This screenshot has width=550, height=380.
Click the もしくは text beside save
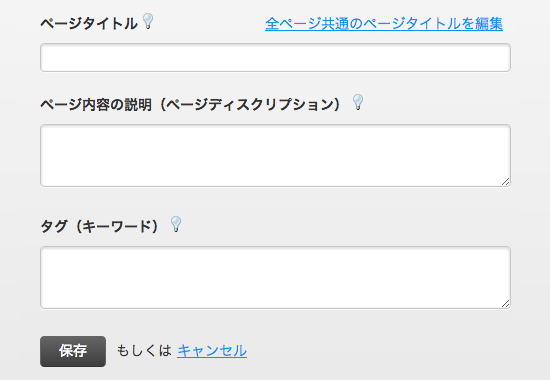(144, 351)
